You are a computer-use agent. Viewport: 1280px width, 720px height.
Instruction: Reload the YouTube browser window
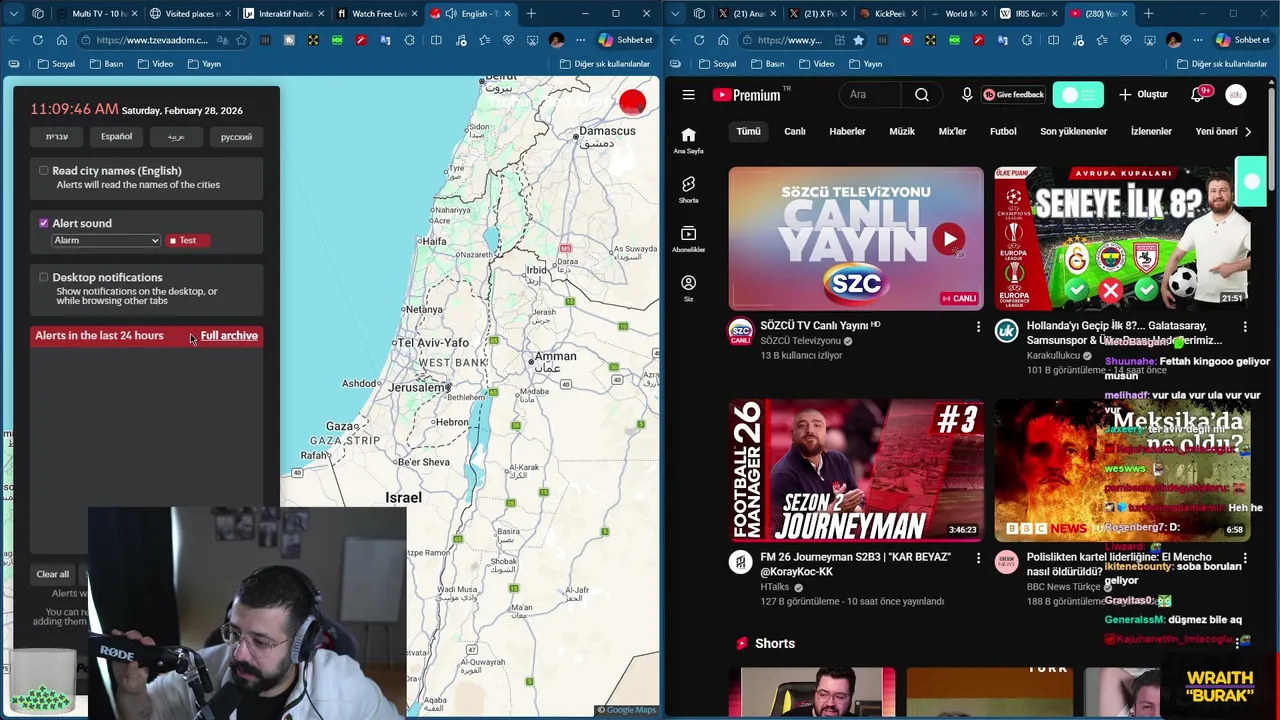(x=699, y=40)
